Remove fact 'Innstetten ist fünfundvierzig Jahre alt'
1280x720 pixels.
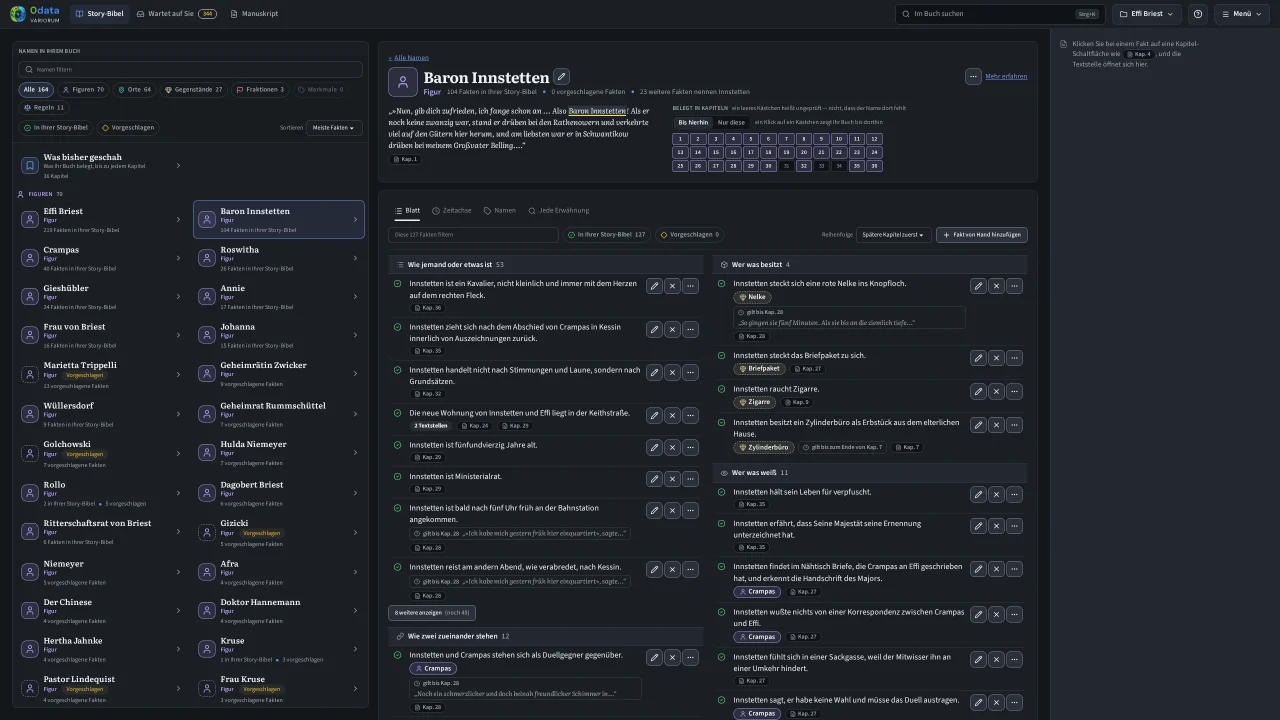672,448
